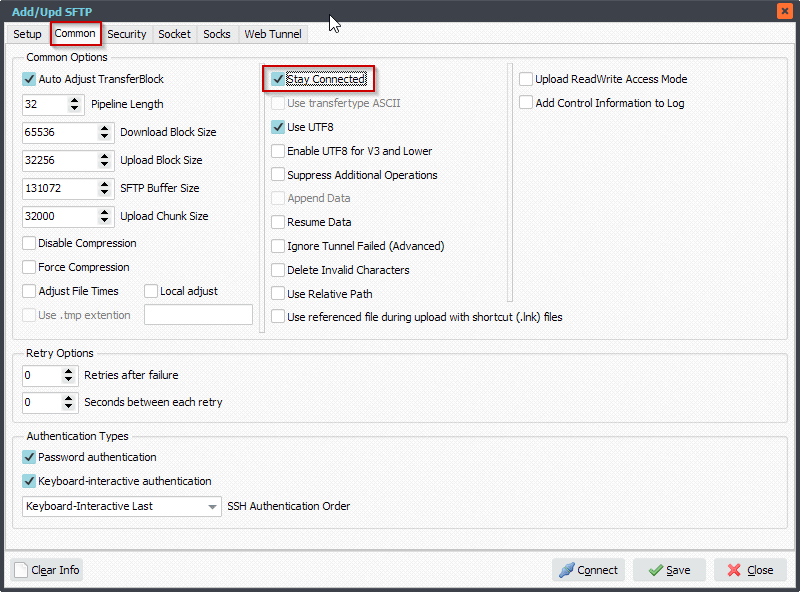800x592 pixels.
Task: Enable Upload ReadWrite Access Mode
Action: click(525, 79)
